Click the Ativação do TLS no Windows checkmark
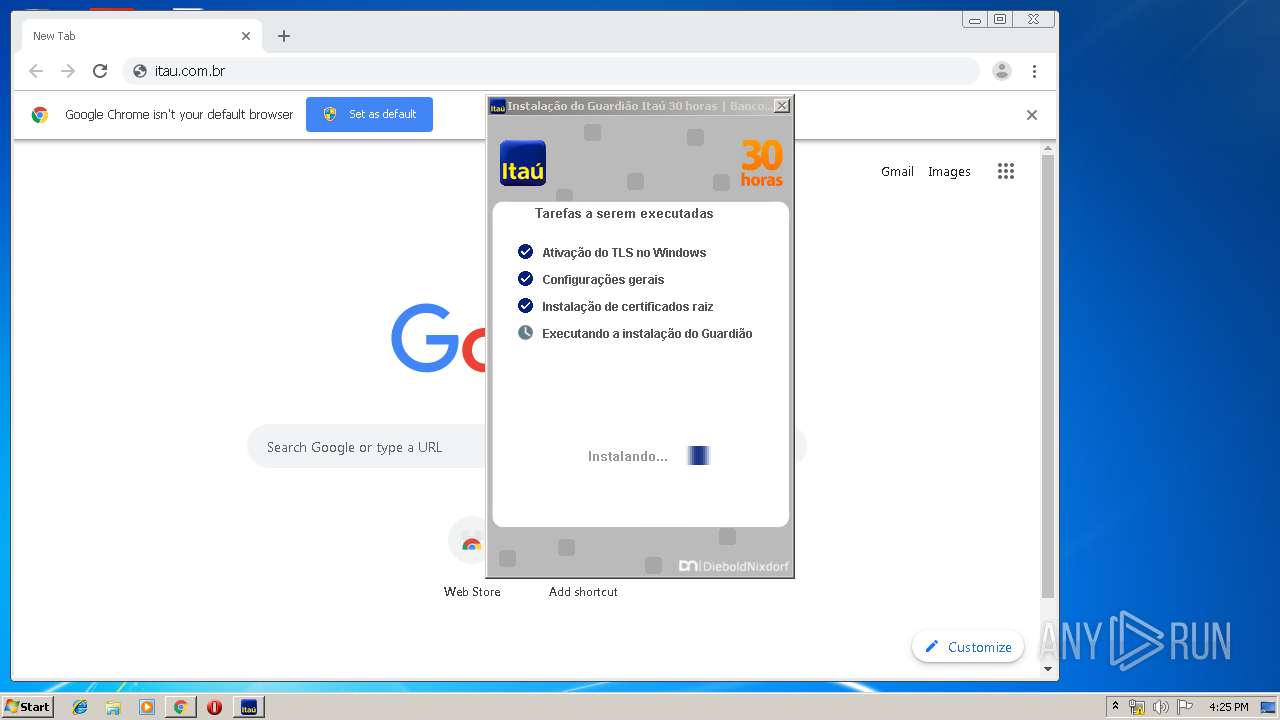This screenshot has width=1280, height=720. [x=525, y=252]
